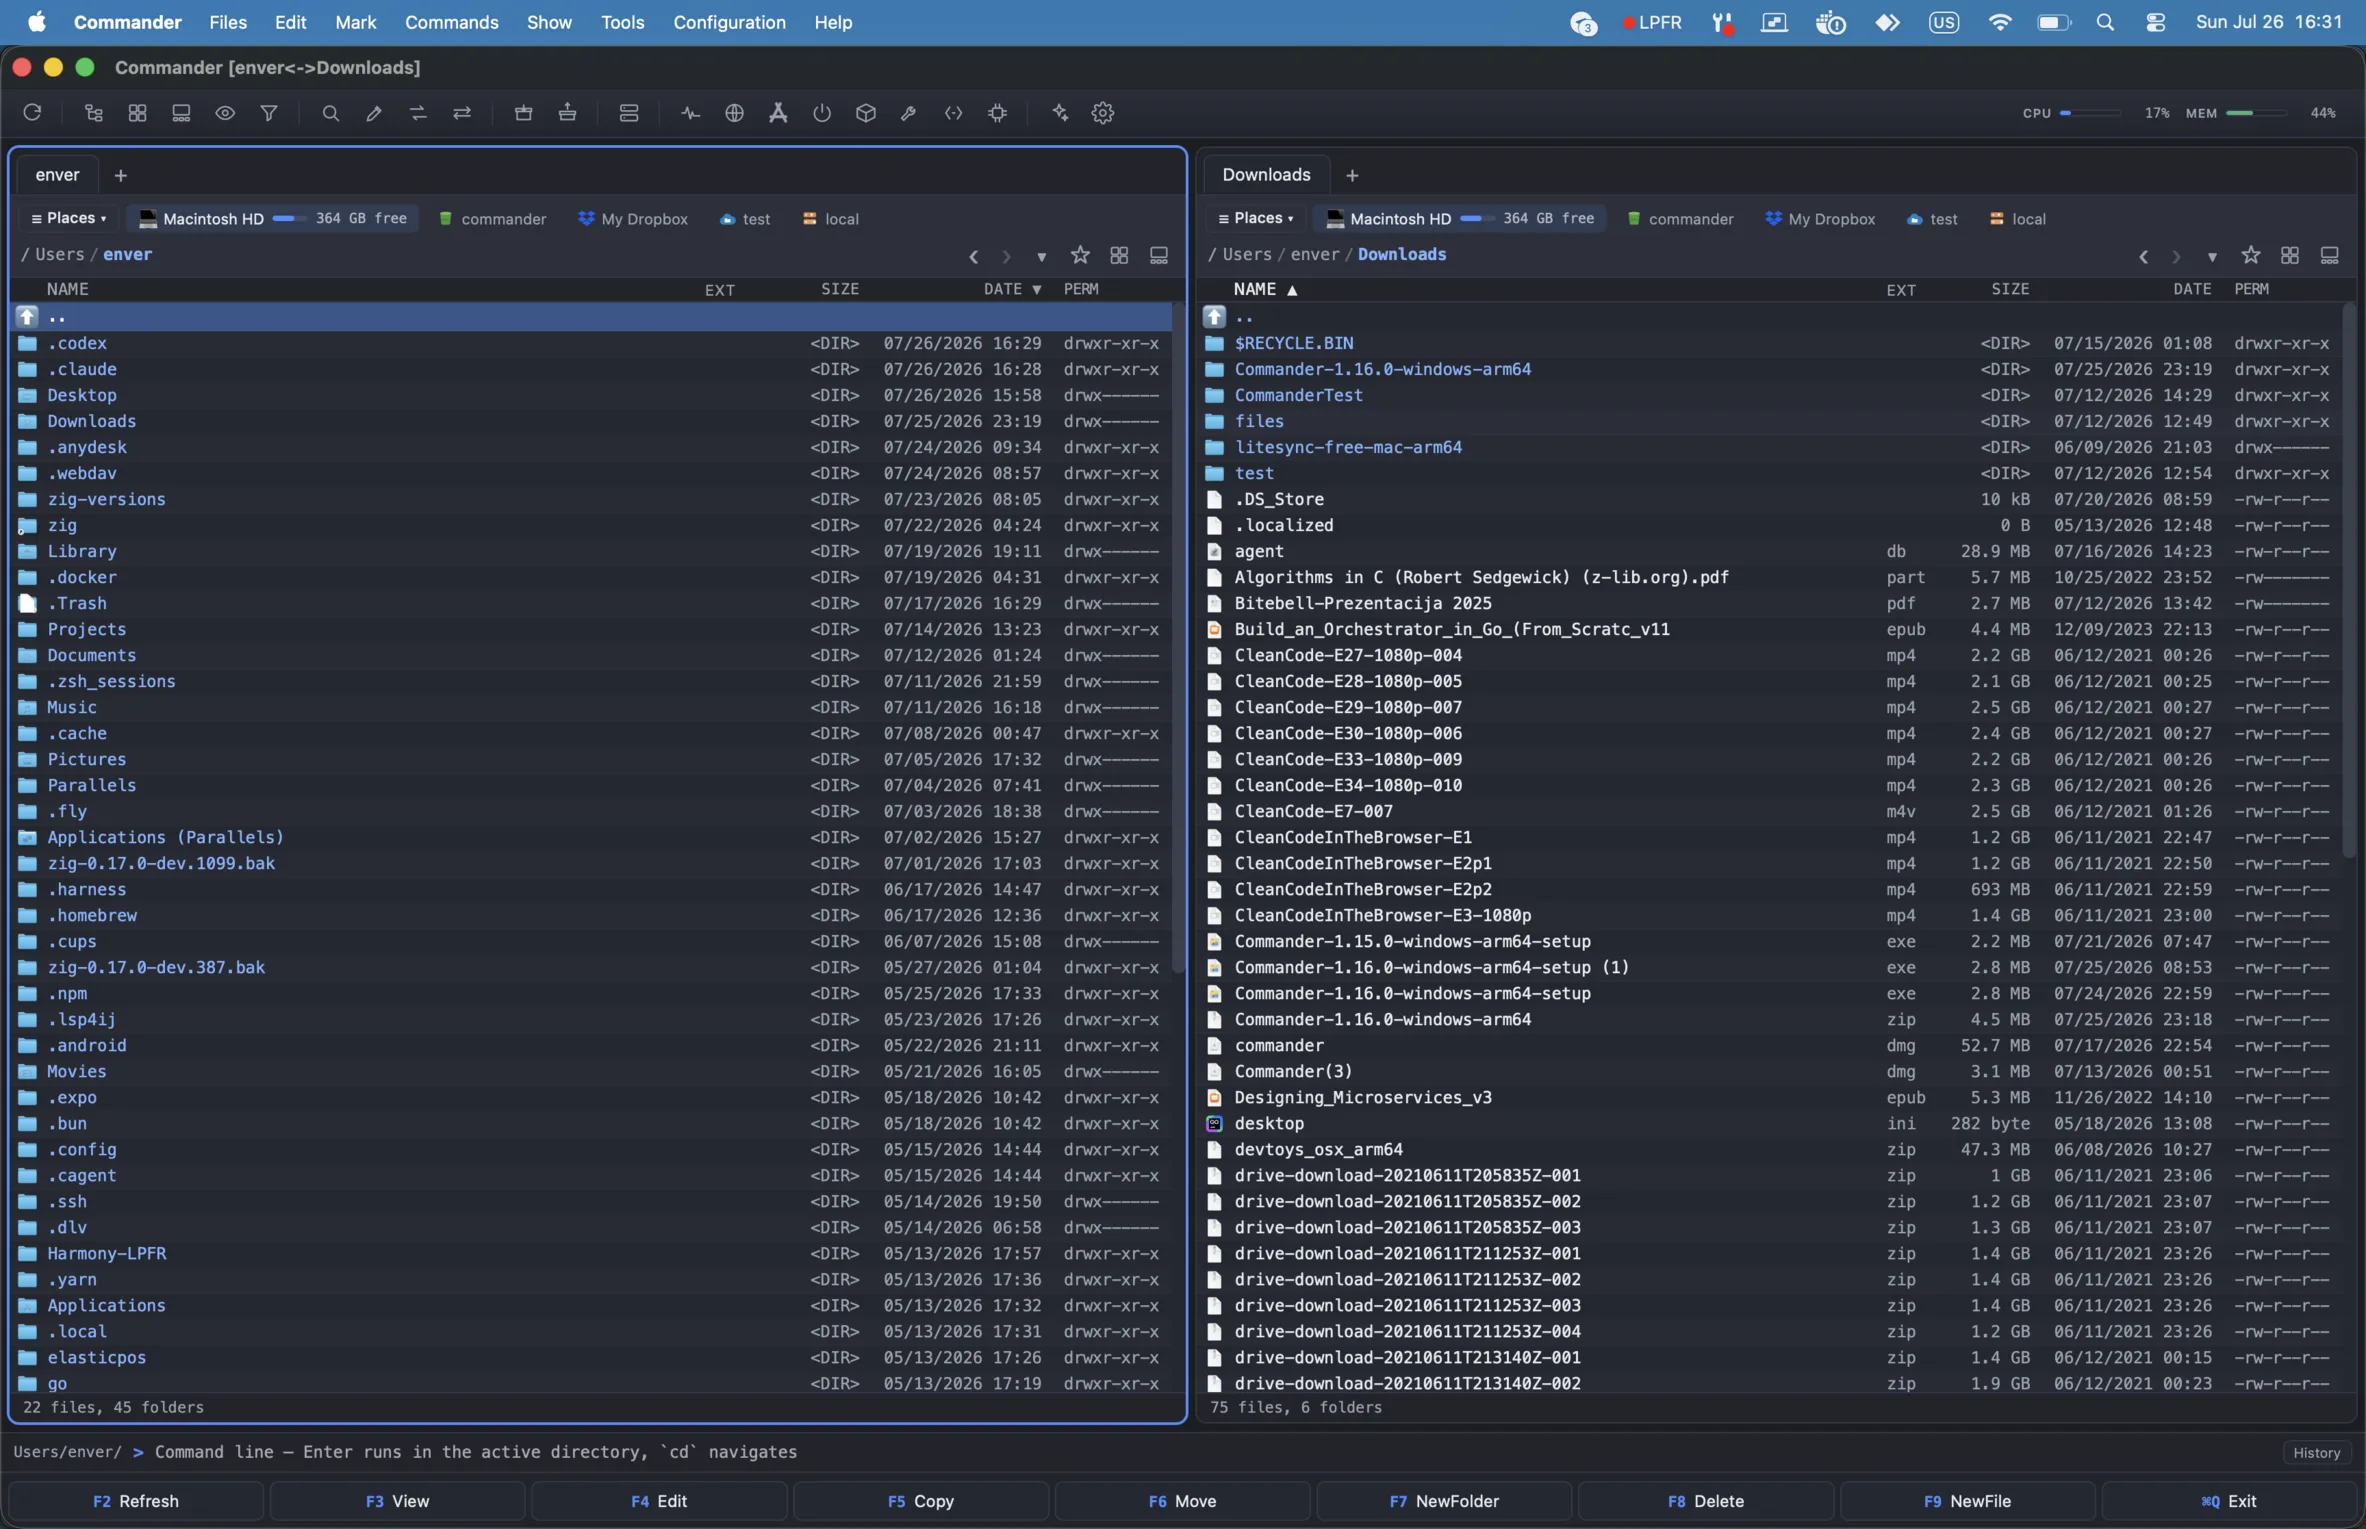The image size is (2366, 1529).
Task: Click the cube package icon
Action: (x=866, y=113)
